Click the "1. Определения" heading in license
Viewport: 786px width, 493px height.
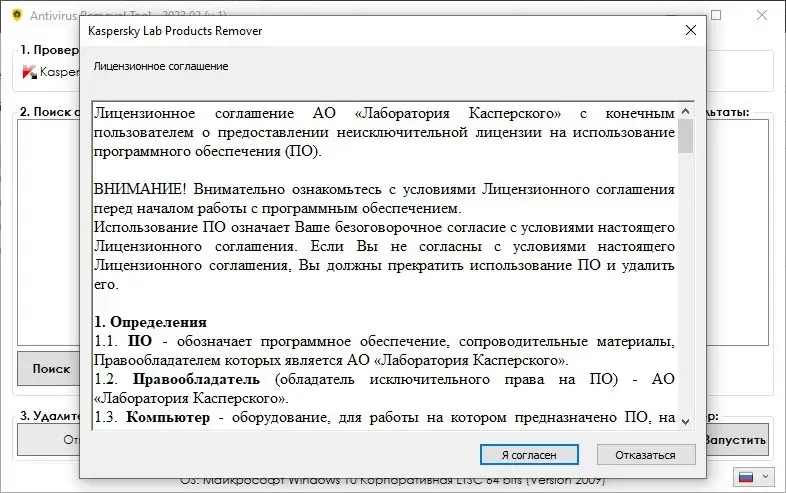[150, 322]
